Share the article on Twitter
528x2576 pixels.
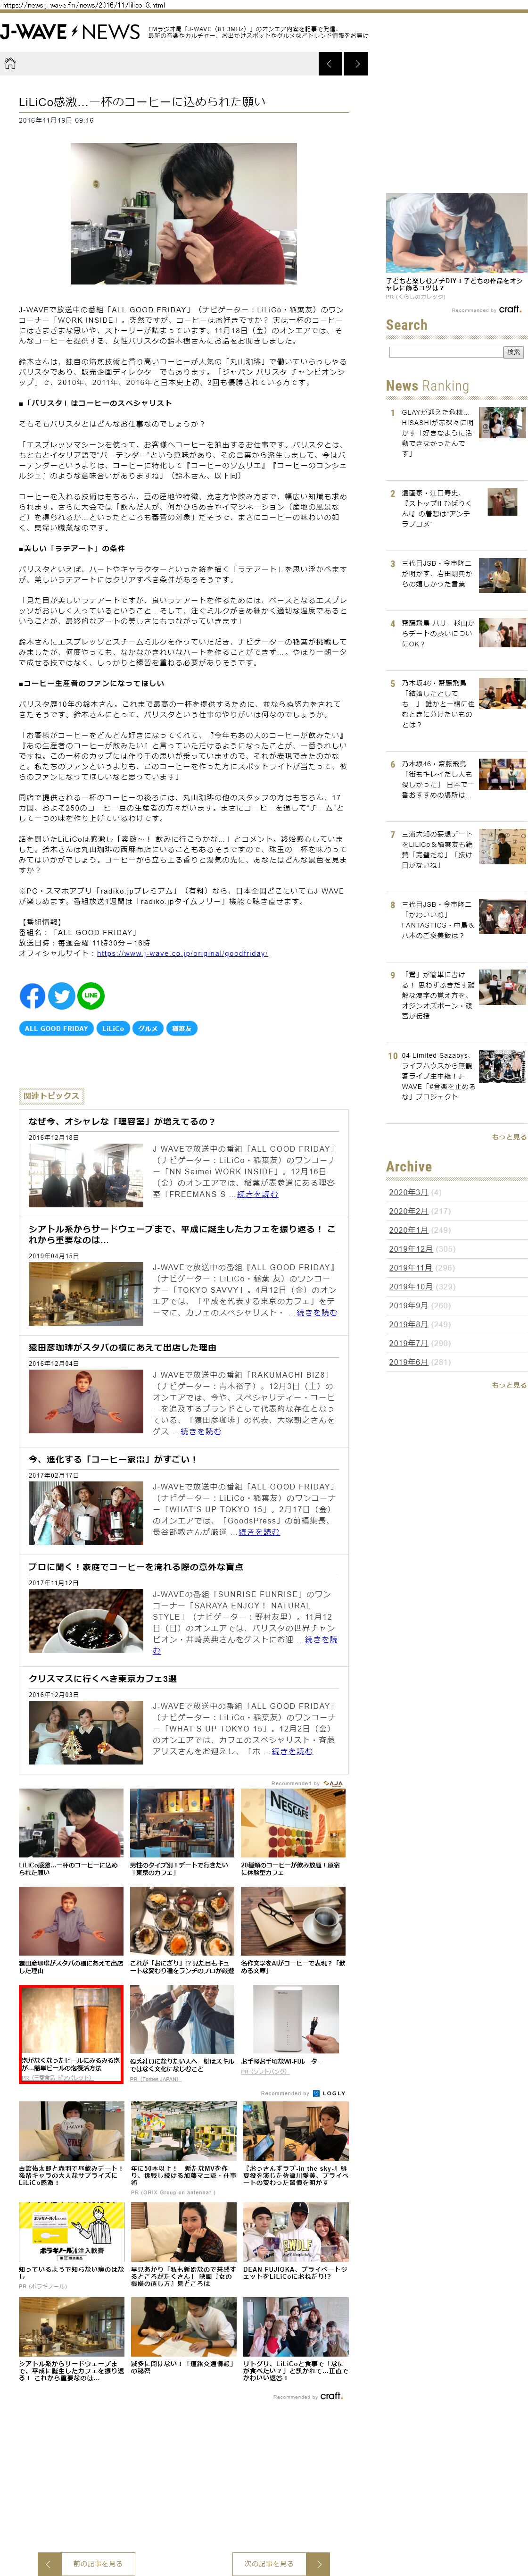point(62,996)
